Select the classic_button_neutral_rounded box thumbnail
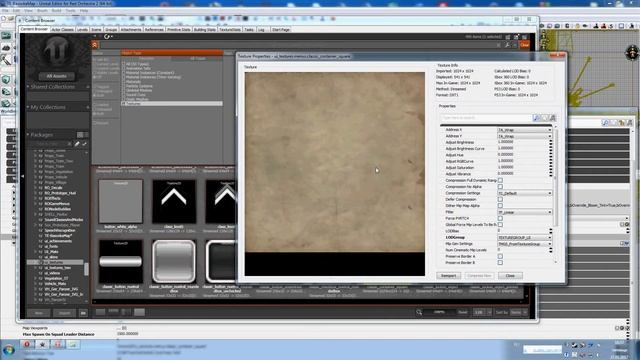This screenshot has height=360, width=640. point(174,261)
